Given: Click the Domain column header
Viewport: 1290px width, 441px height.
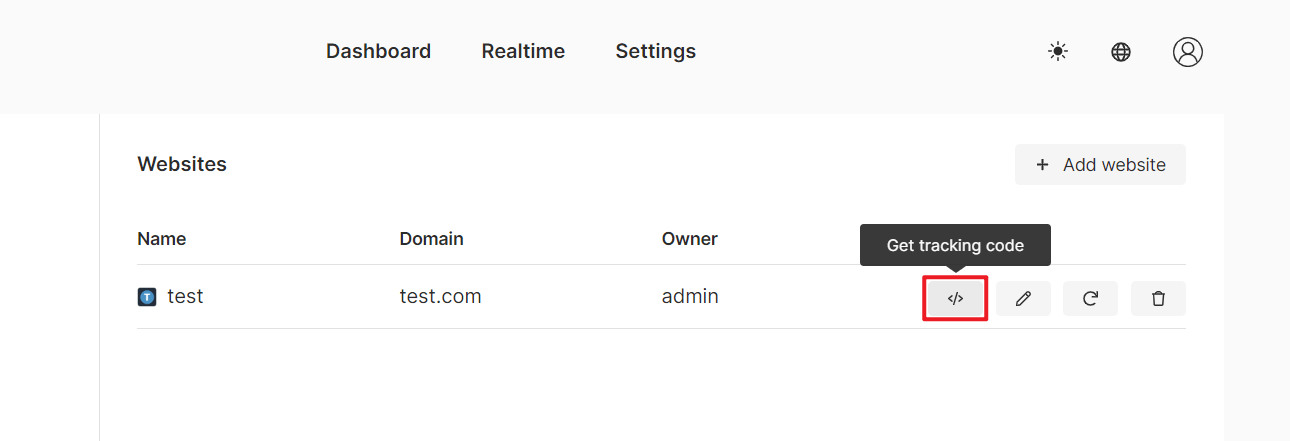Looking at the screenshot, I should pyautogui.click(x=431, y=239).
